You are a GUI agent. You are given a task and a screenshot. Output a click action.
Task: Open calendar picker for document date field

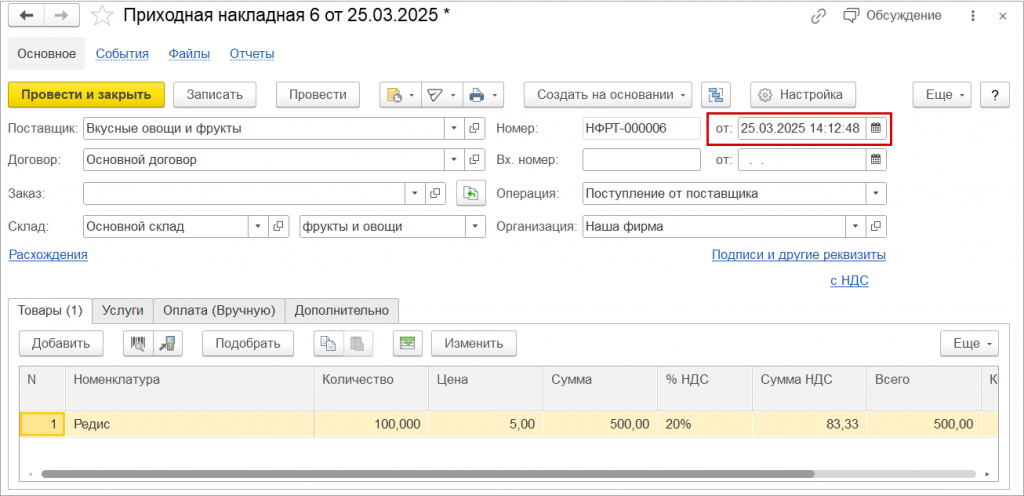(x=876, y=128)
